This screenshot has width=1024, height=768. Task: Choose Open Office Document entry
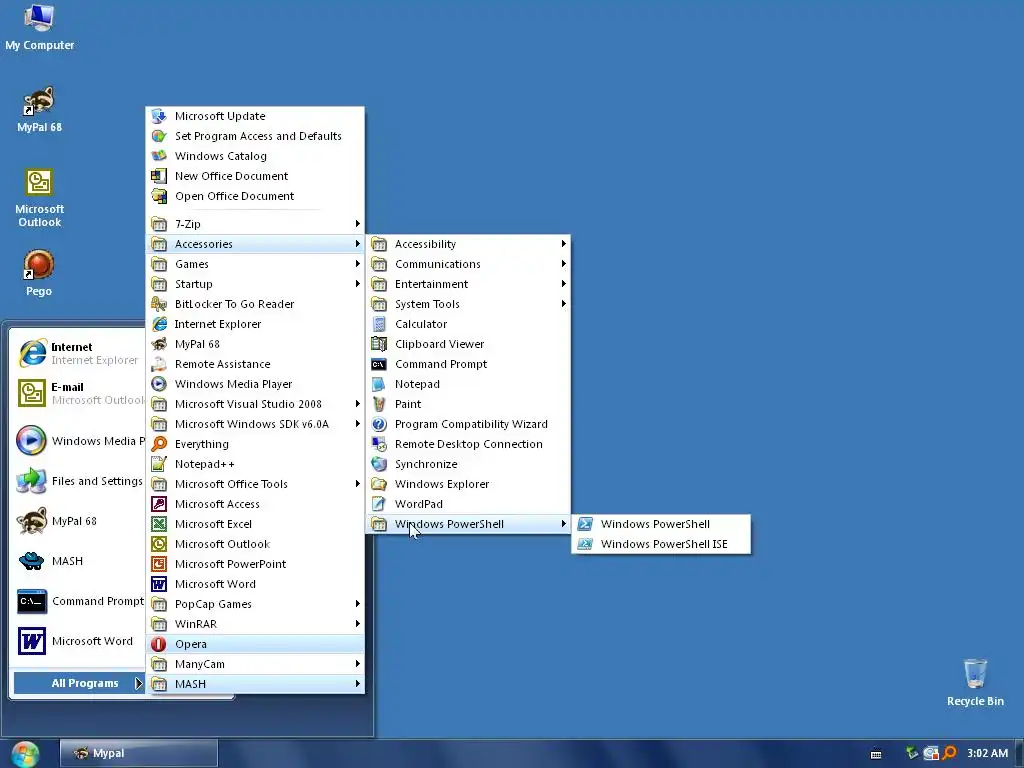pos(255,196)
